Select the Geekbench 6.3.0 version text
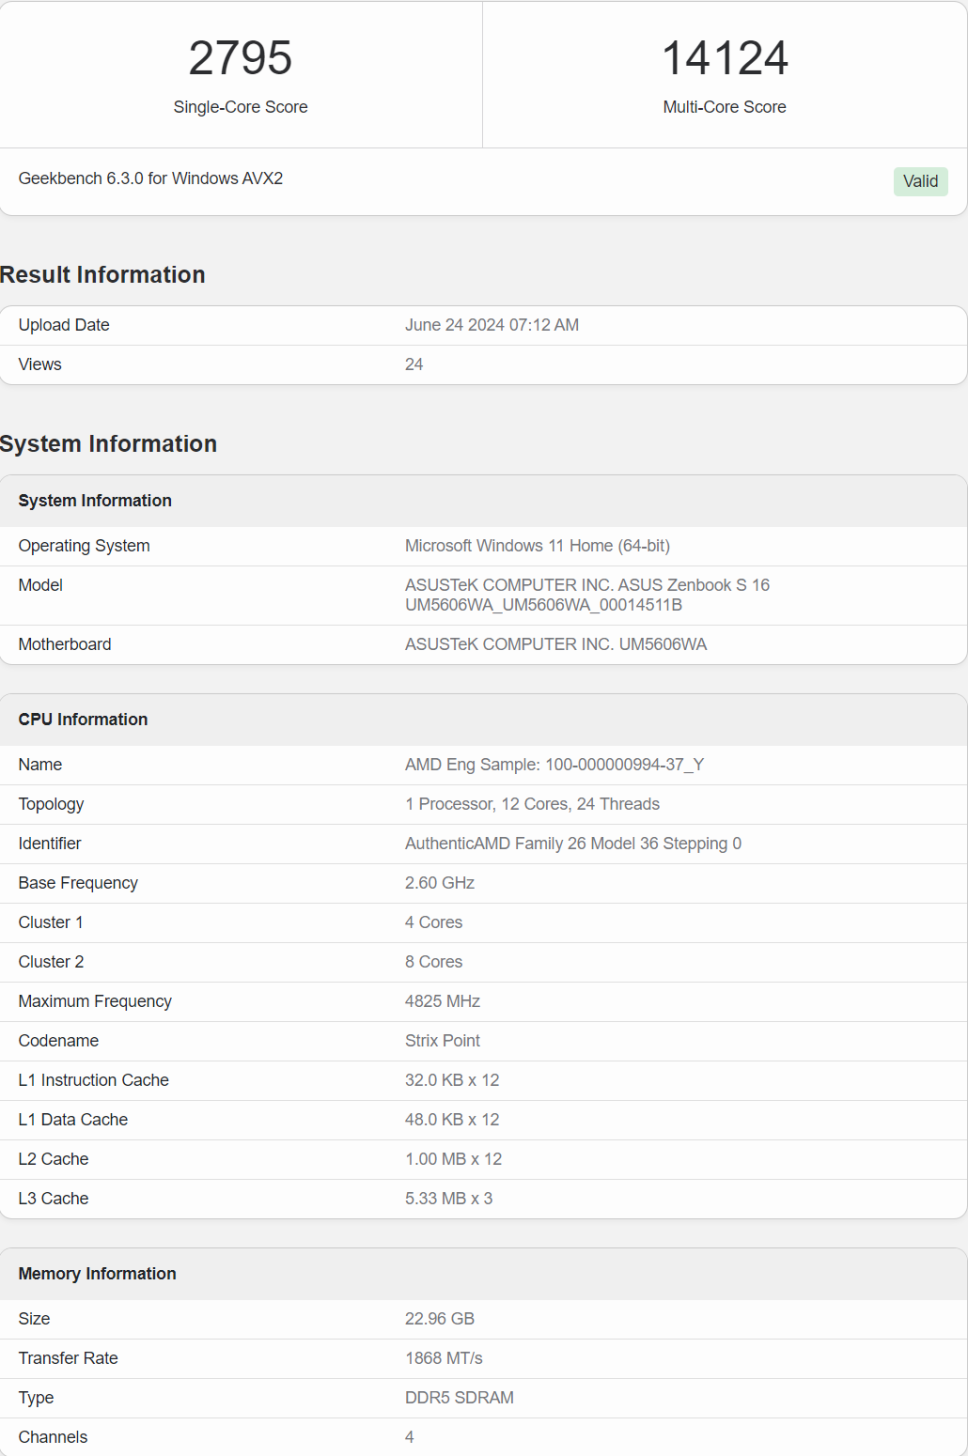This screenshot has width=968, height=1456. tap(150, 178)
